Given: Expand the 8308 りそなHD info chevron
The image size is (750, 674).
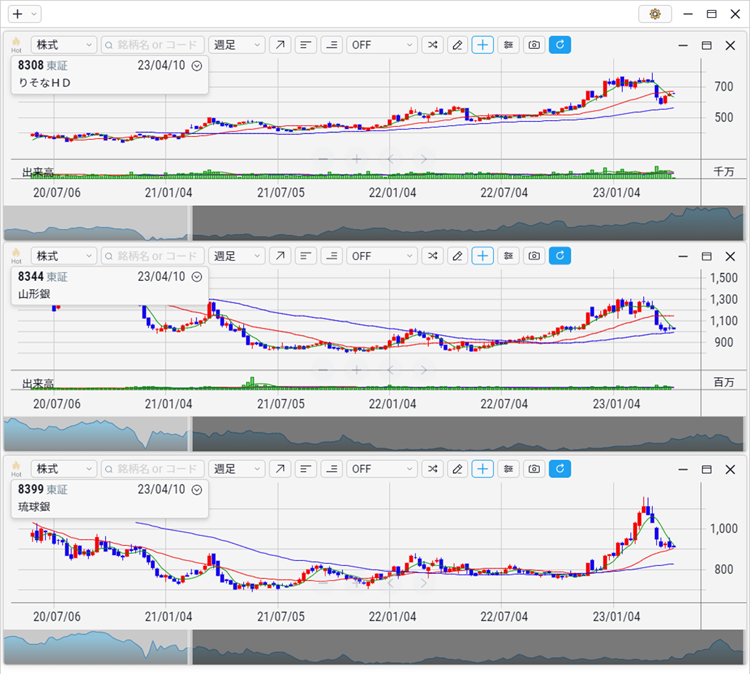Looking at the screenshot, I should coord(197,65).
